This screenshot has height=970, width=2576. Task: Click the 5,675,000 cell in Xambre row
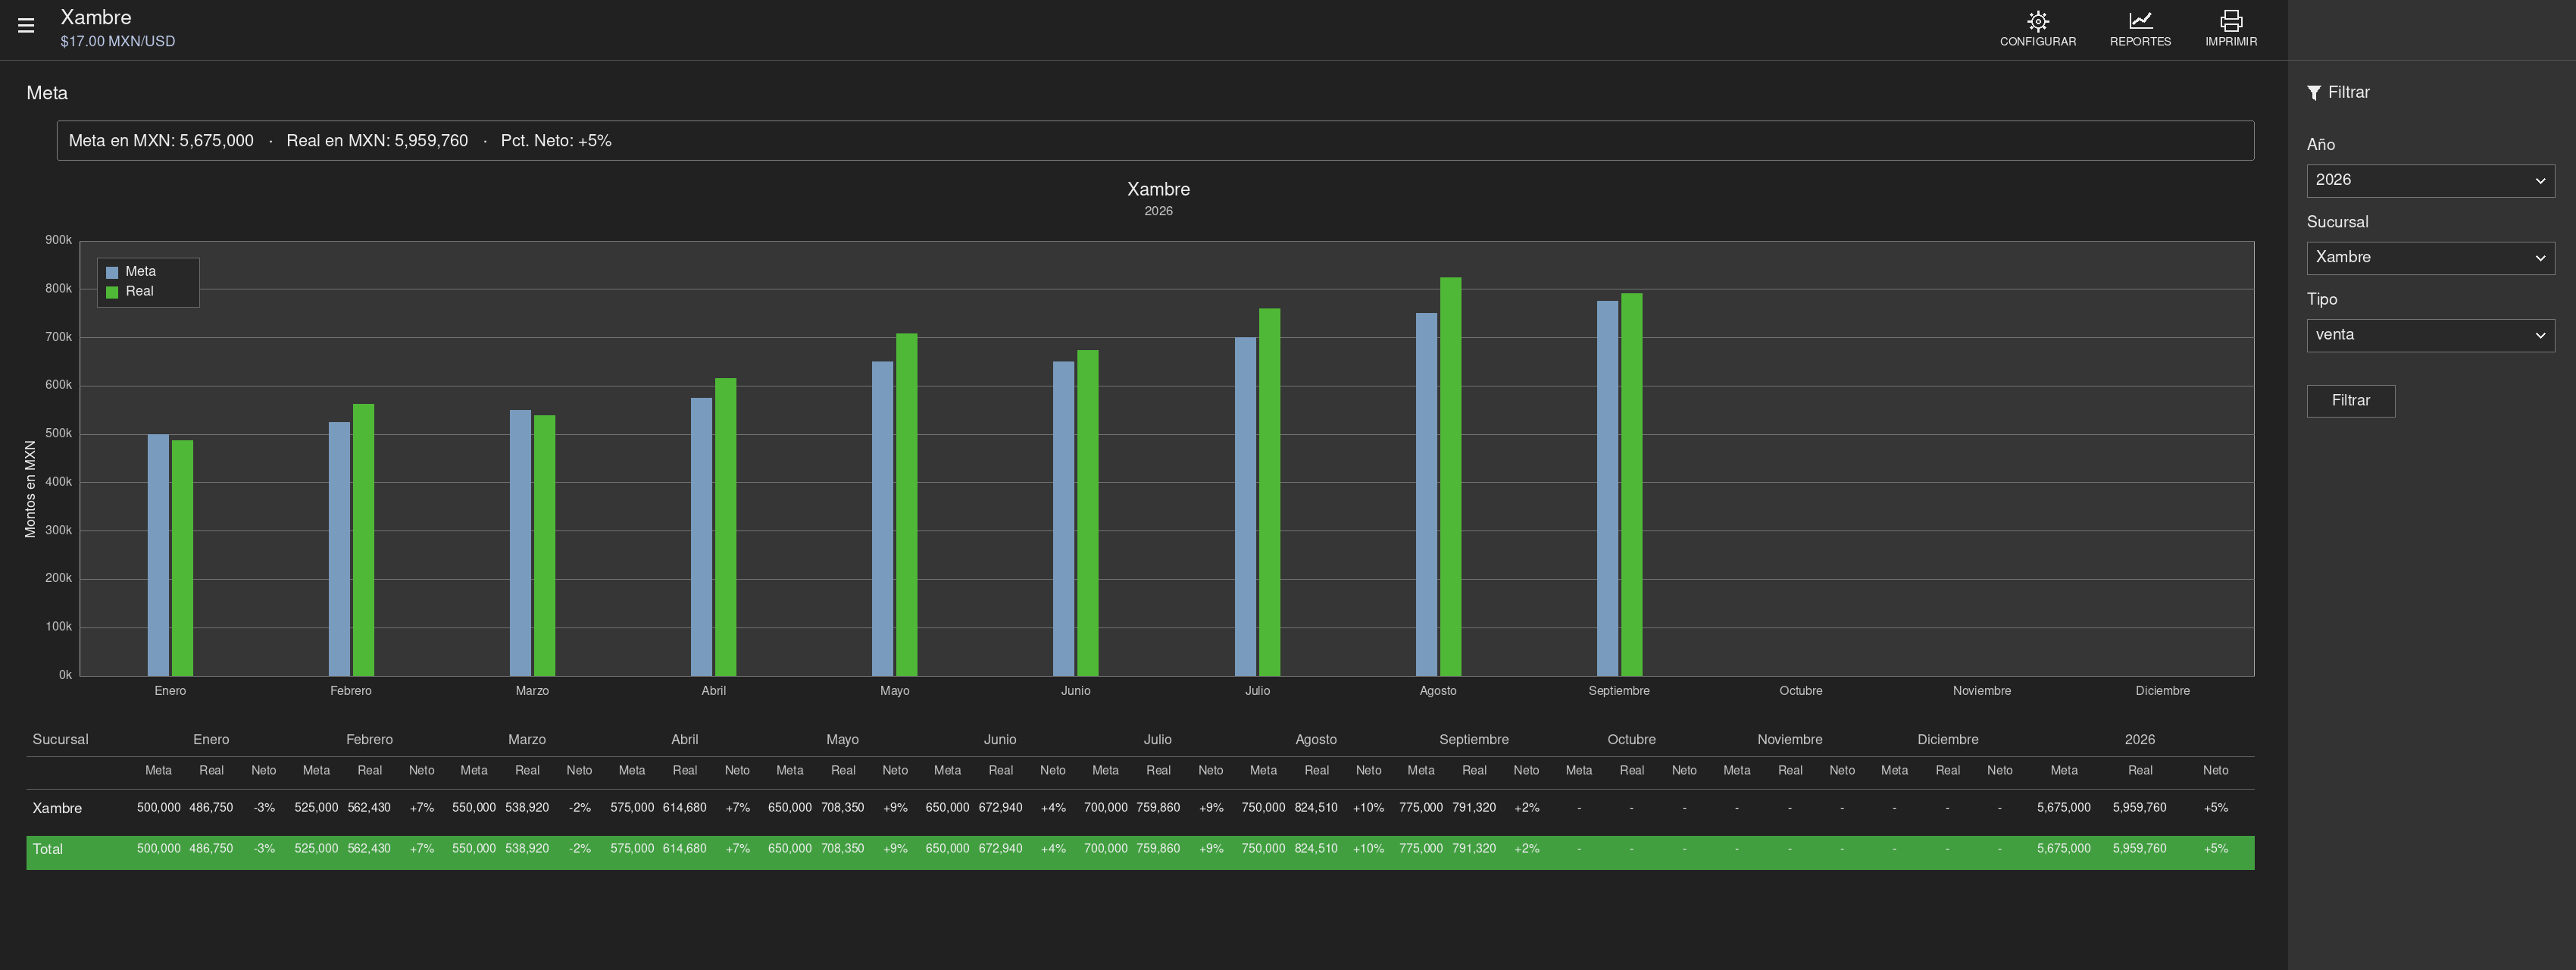[2063, 808]
